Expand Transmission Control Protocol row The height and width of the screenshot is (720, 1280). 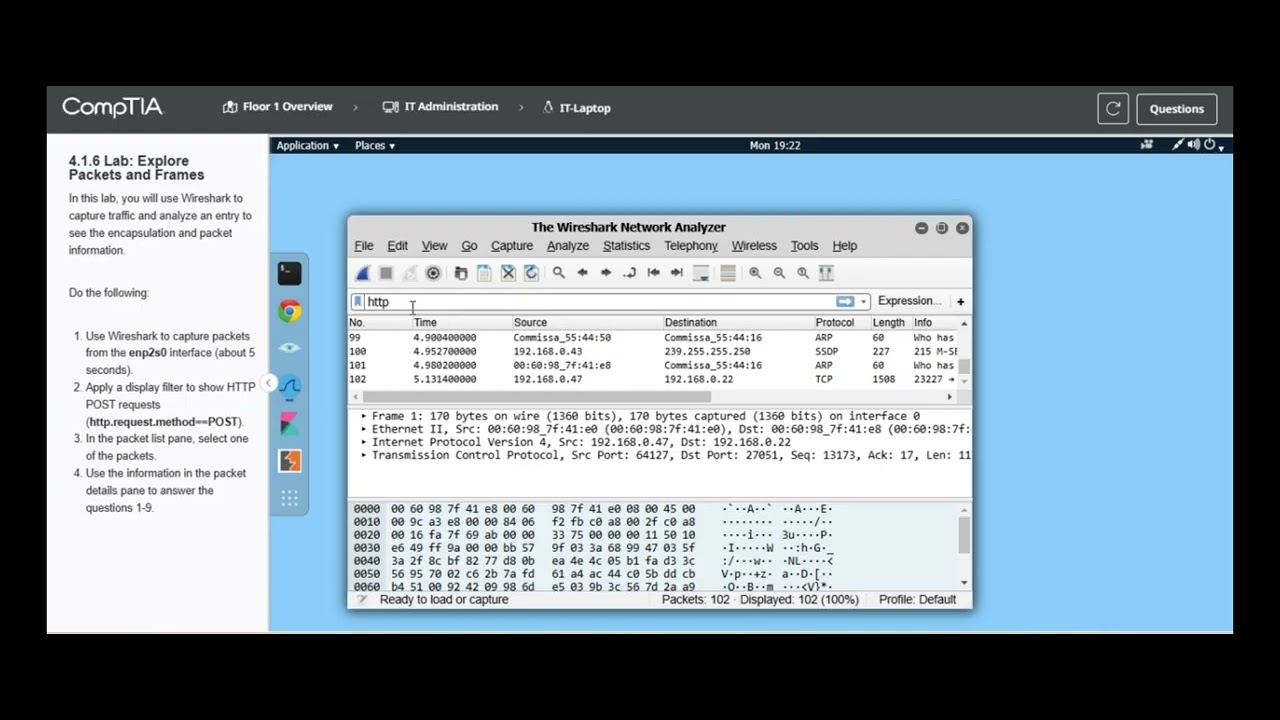(x=364, y=455)
